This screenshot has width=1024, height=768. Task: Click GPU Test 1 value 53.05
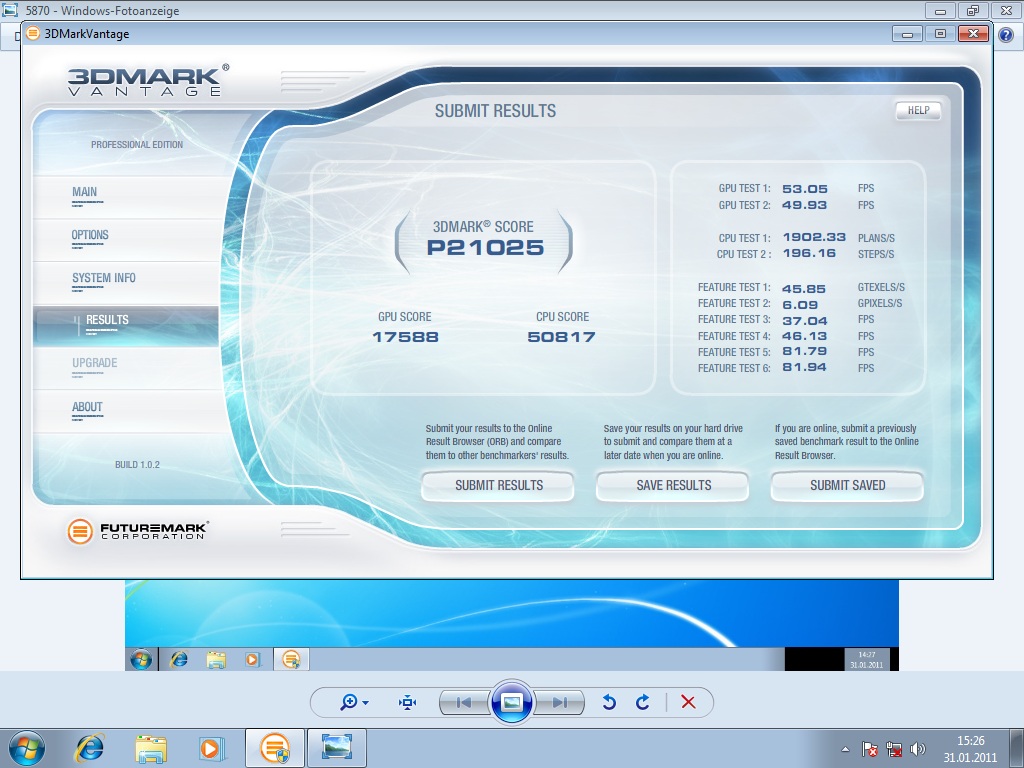point(805,189)
